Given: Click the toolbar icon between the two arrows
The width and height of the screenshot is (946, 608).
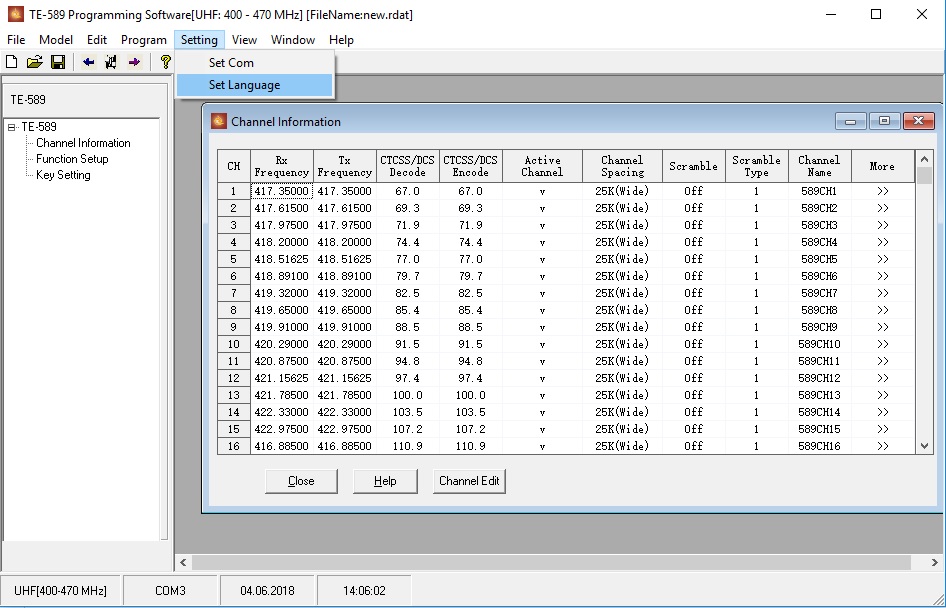Looking at the screenshot, I should [x=111, y=62].
